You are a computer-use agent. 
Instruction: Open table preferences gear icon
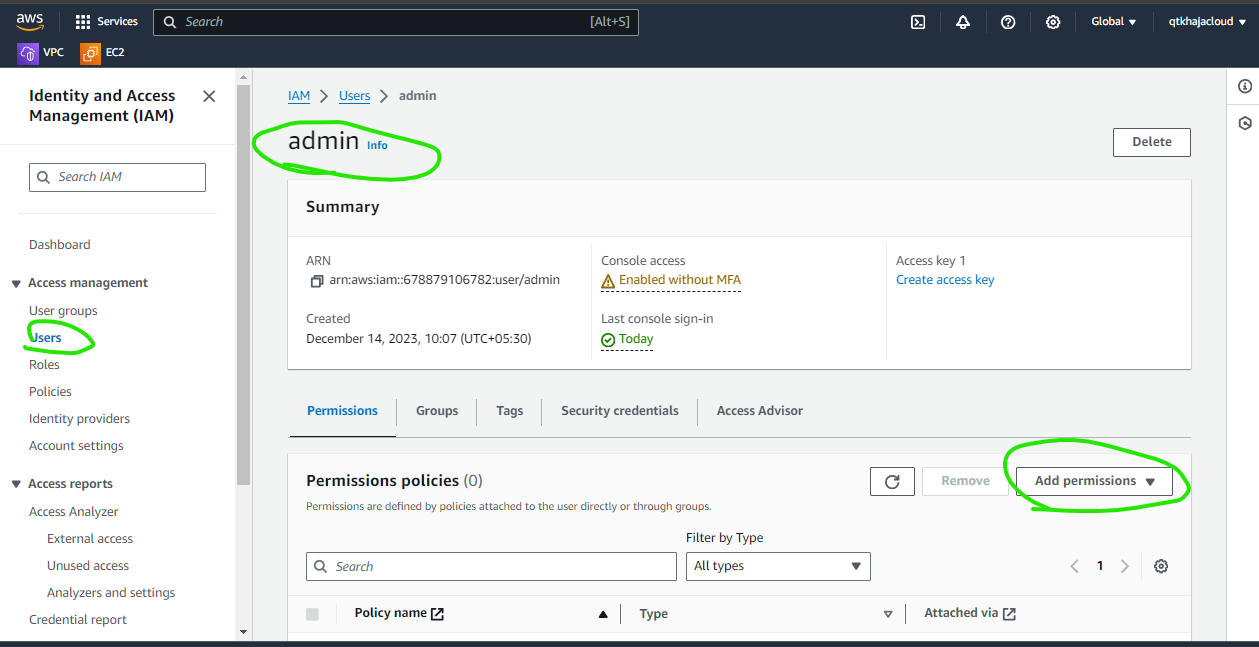[x=1161, y=566]
